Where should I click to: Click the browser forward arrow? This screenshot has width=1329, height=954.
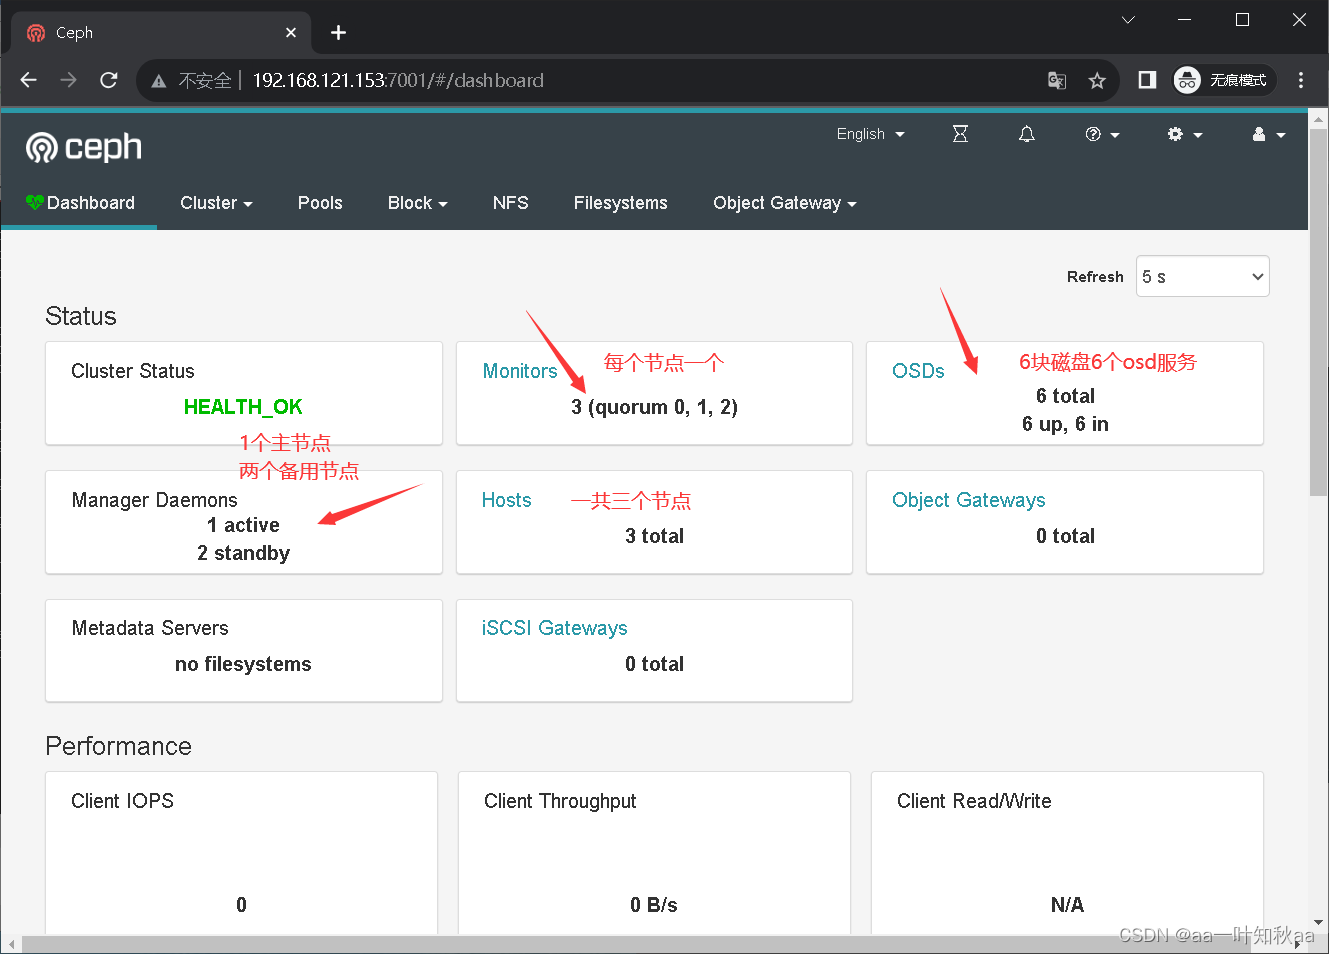click(68, 80)
